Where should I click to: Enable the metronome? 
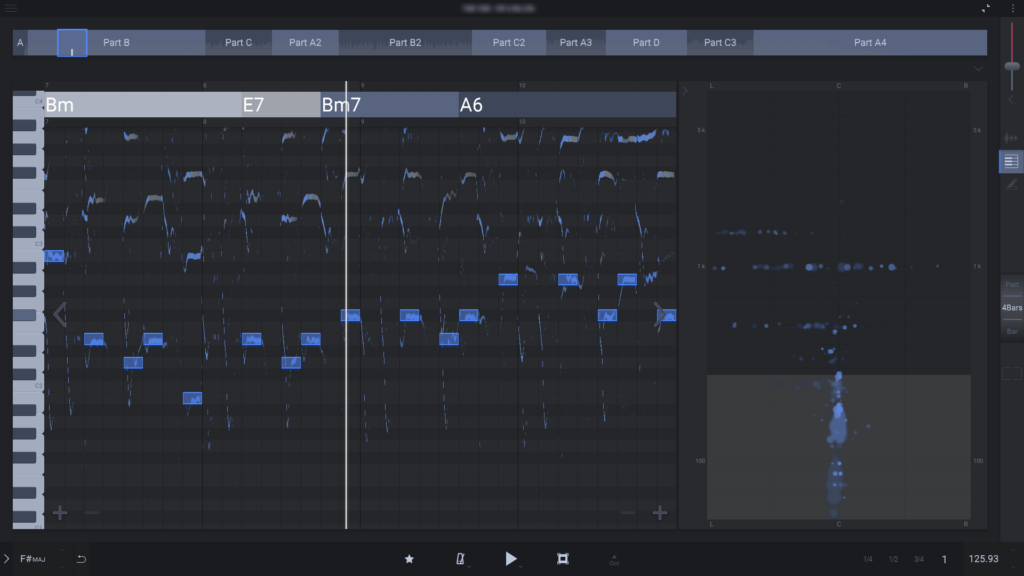coord(459,558)
